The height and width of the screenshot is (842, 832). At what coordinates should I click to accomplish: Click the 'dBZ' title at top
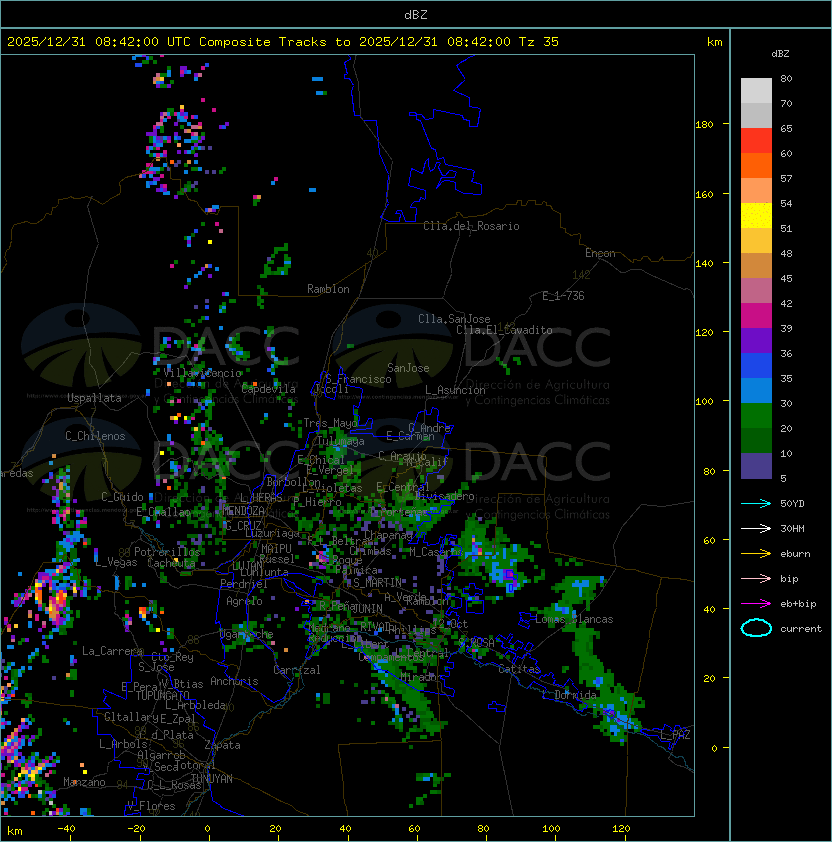point(416,14)
